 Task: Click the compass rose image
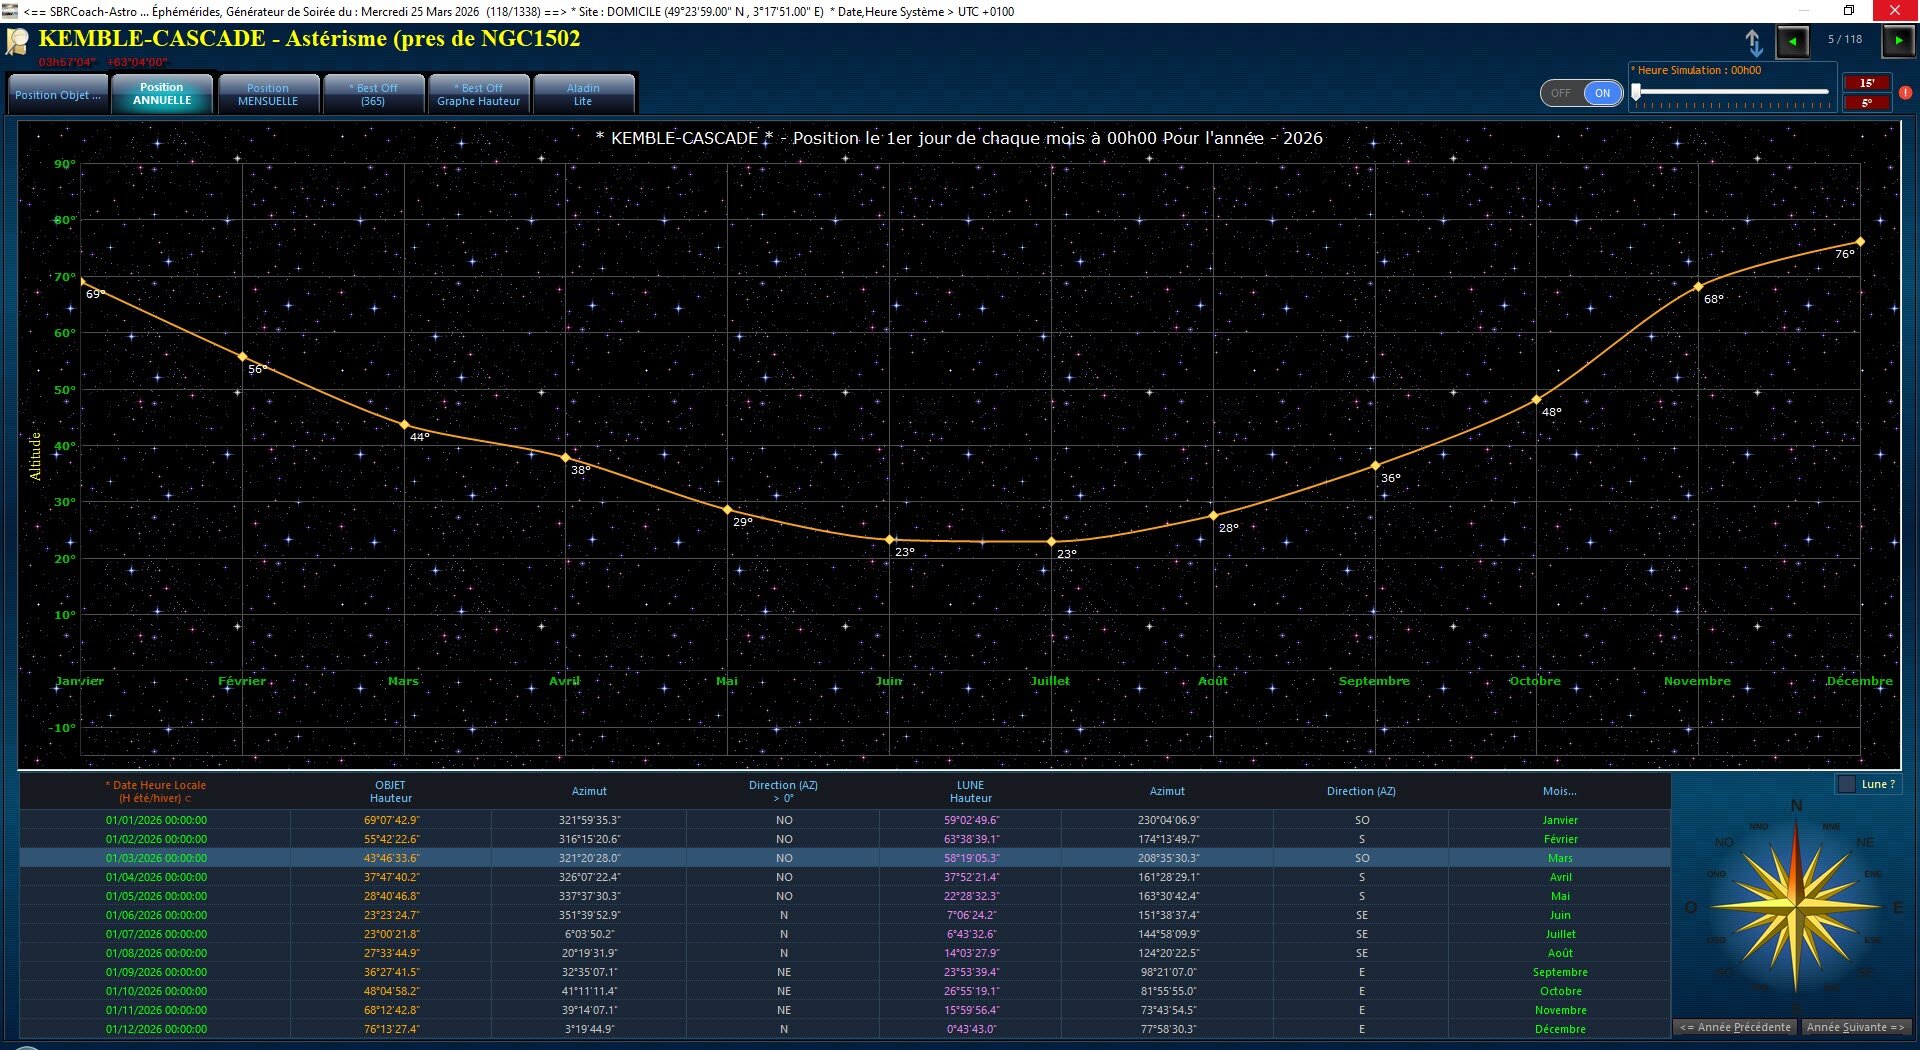click(x=1796, y=905)
